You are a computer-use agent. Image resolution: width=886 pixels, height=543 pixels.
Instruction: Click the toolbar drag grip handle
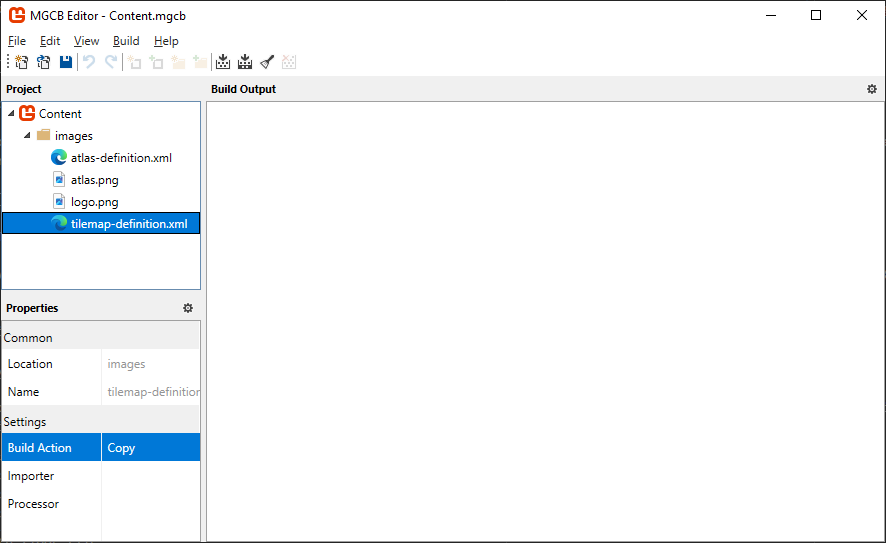coord(8,62)
